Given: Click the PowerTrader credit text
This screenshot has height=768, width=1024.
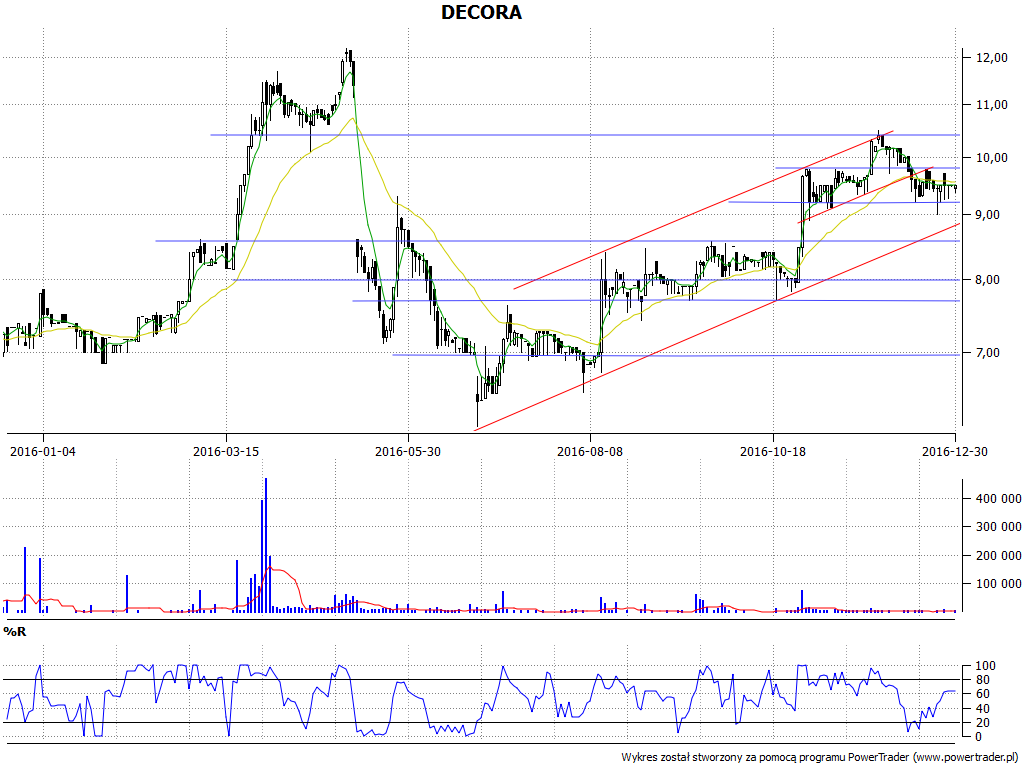Looking at the screenshot, I should pos(820,757).
